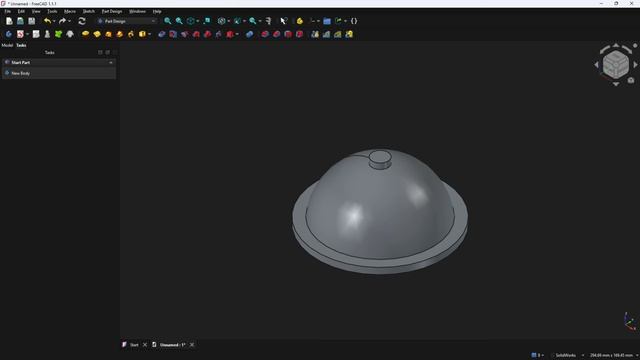640x360 pixels.
Task: Click the navigation cube's right arrow
Action: (x=635, y=64)
